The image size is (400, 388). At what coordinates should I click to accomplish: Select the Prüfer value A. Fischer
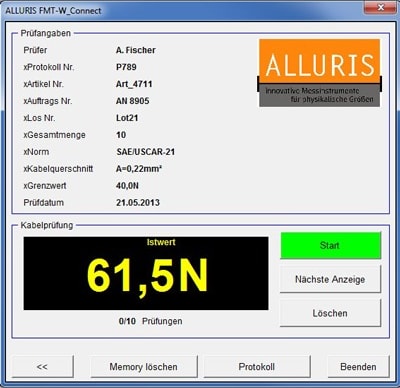[136, 50]
